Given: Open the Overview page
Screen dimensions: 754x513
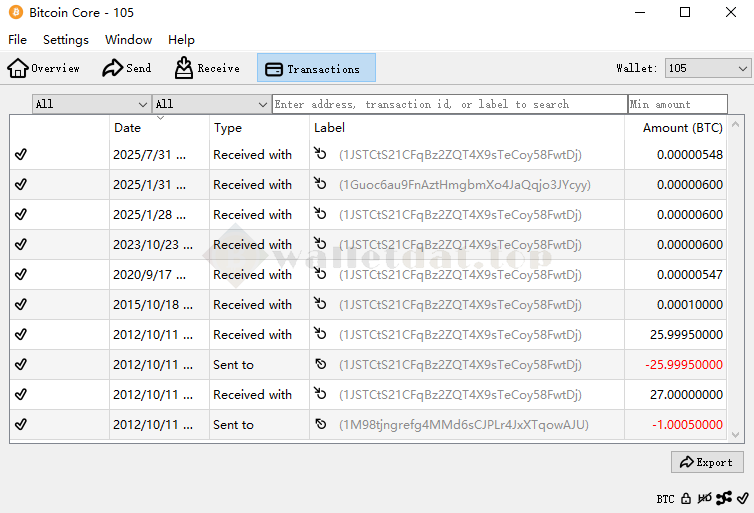Looking at the screenshot, I should click(44, 68).
